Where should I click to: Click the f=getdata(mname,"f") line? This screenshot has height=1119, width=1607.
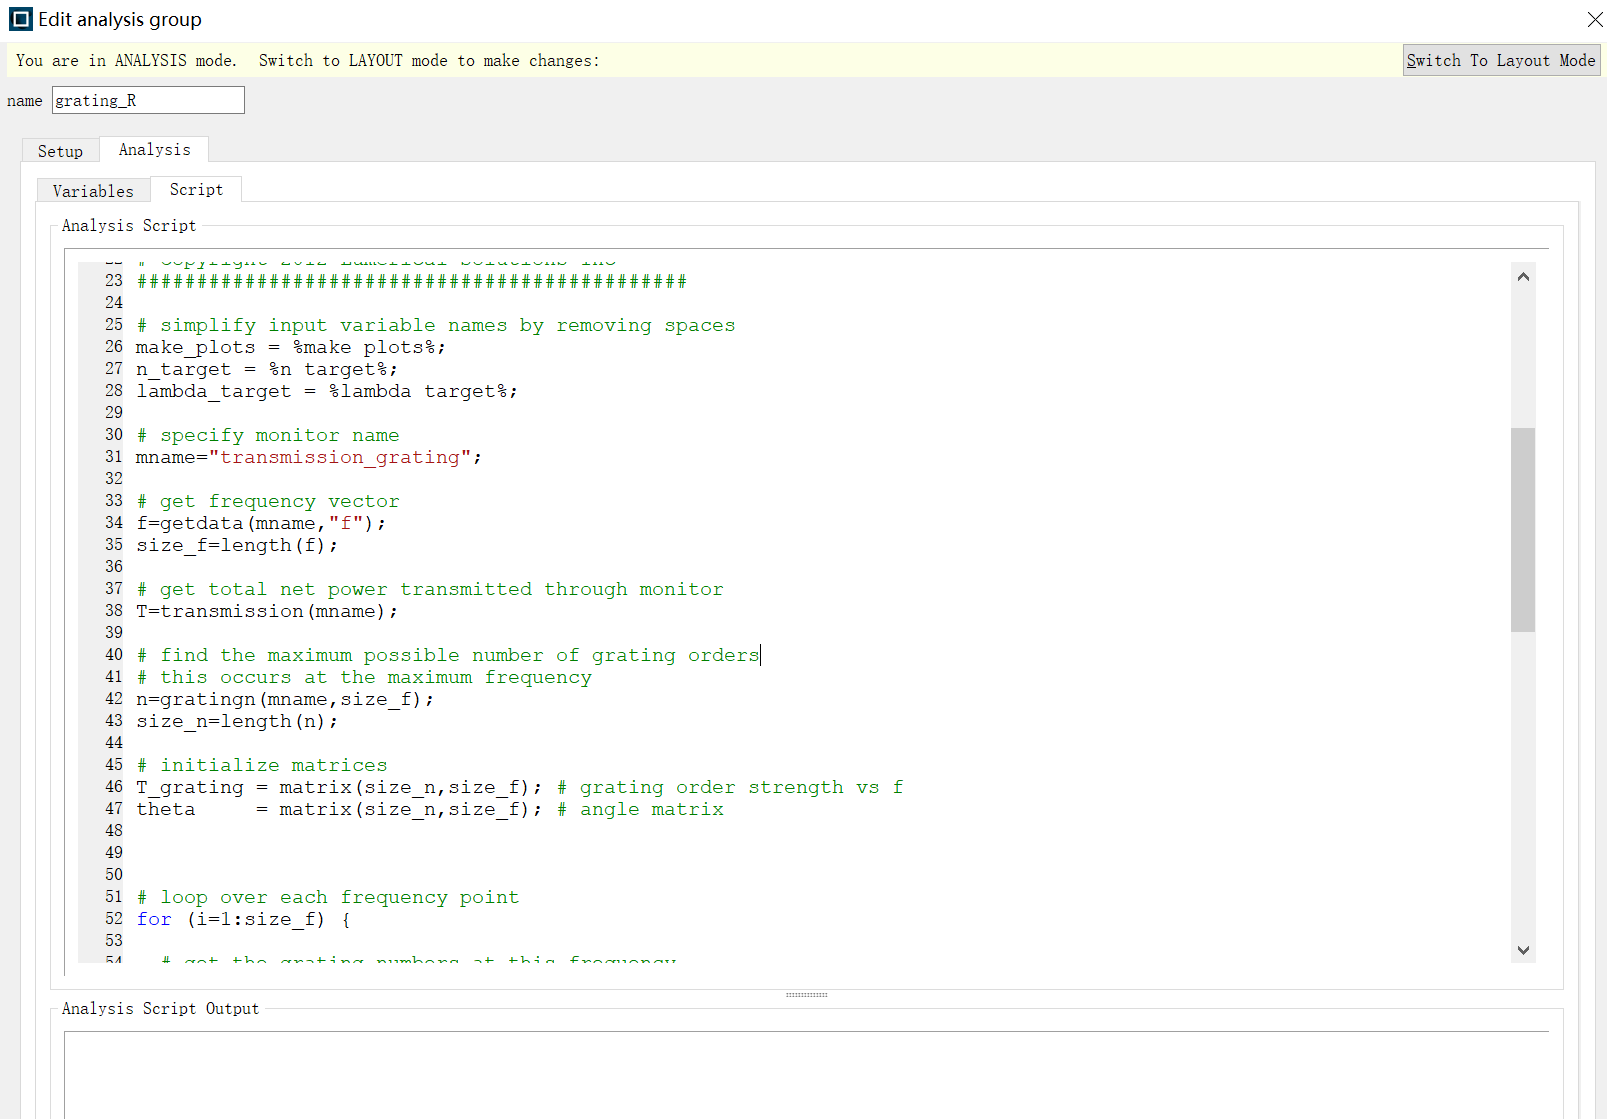click(261, 523)
